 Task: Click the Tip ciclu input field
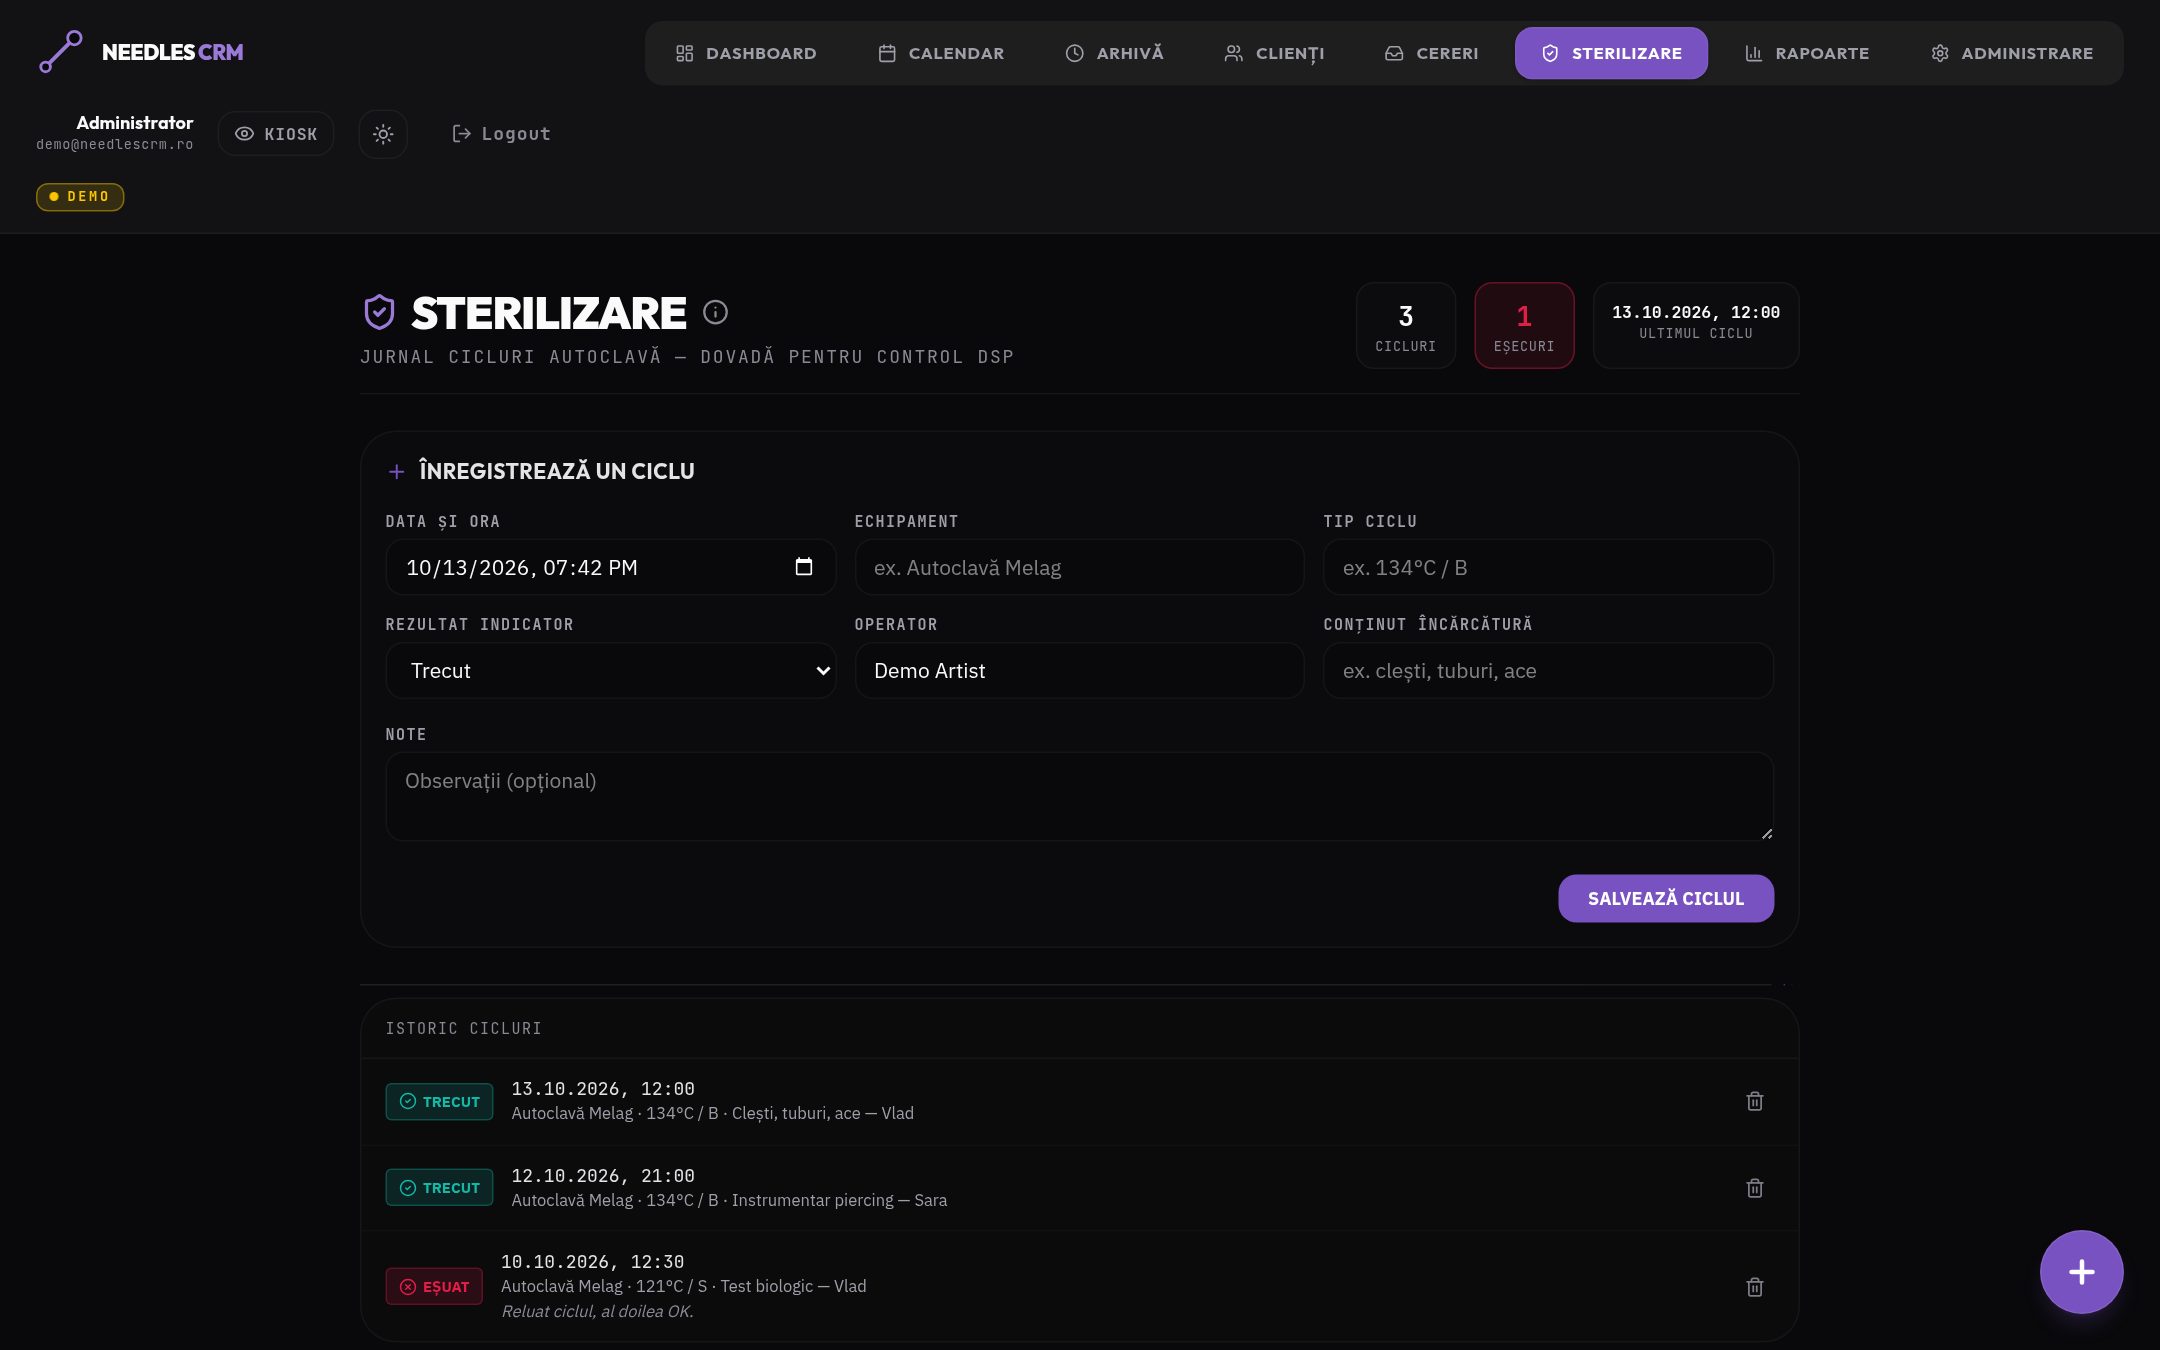(1548, 567)
